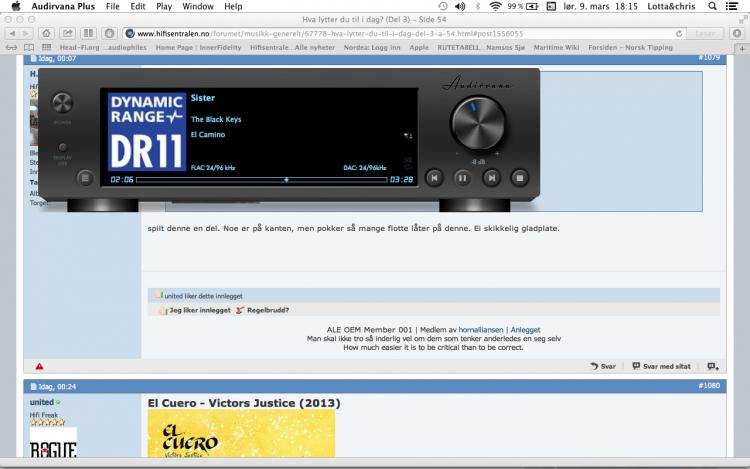Image resolution: width=750 pixels, height=469 pixels.
Task: Pause playback in the Audirvana player
Action: [462, 178]
